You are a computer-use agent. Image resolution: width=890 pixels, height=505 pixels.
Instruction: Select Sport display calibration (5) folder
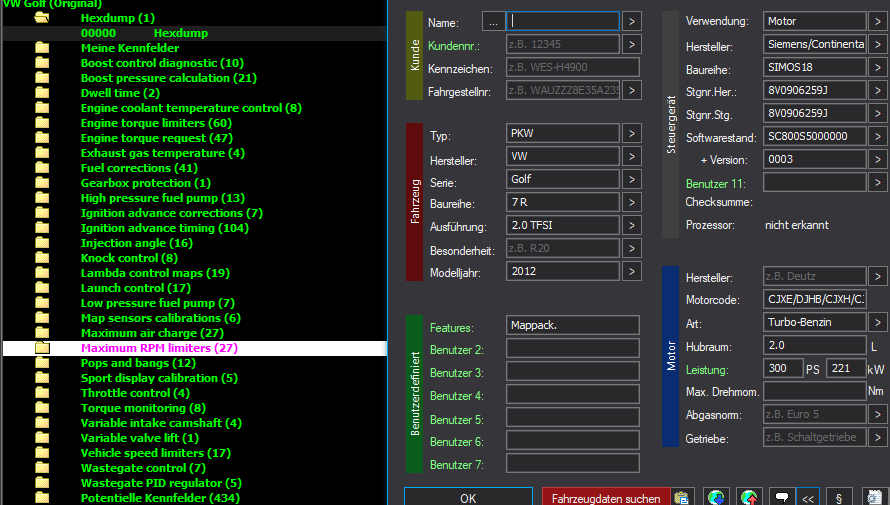coord(159,378)
